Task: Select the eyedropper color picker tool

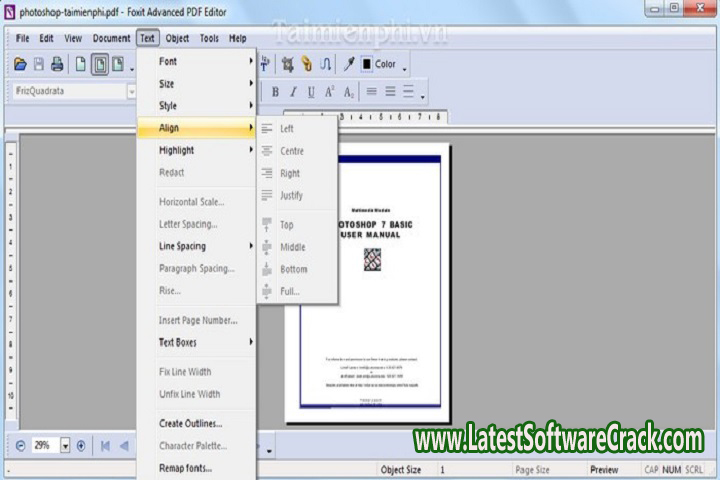Action: [349, 64]
